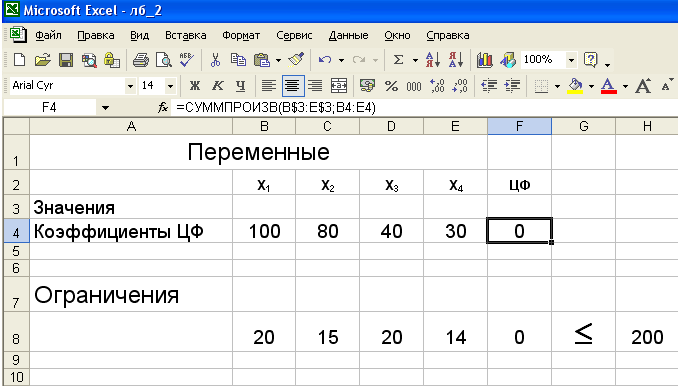Apply yellow fill color bucket
The width and height of the screenshot is (678, 386).
pos(575,86)
